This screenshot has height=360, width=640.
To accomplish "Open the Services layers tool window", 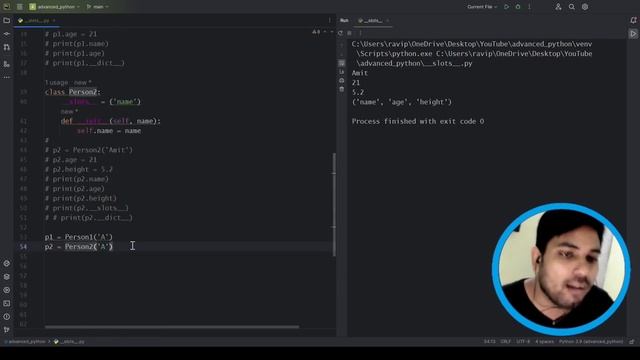I will tap(7, 277).
